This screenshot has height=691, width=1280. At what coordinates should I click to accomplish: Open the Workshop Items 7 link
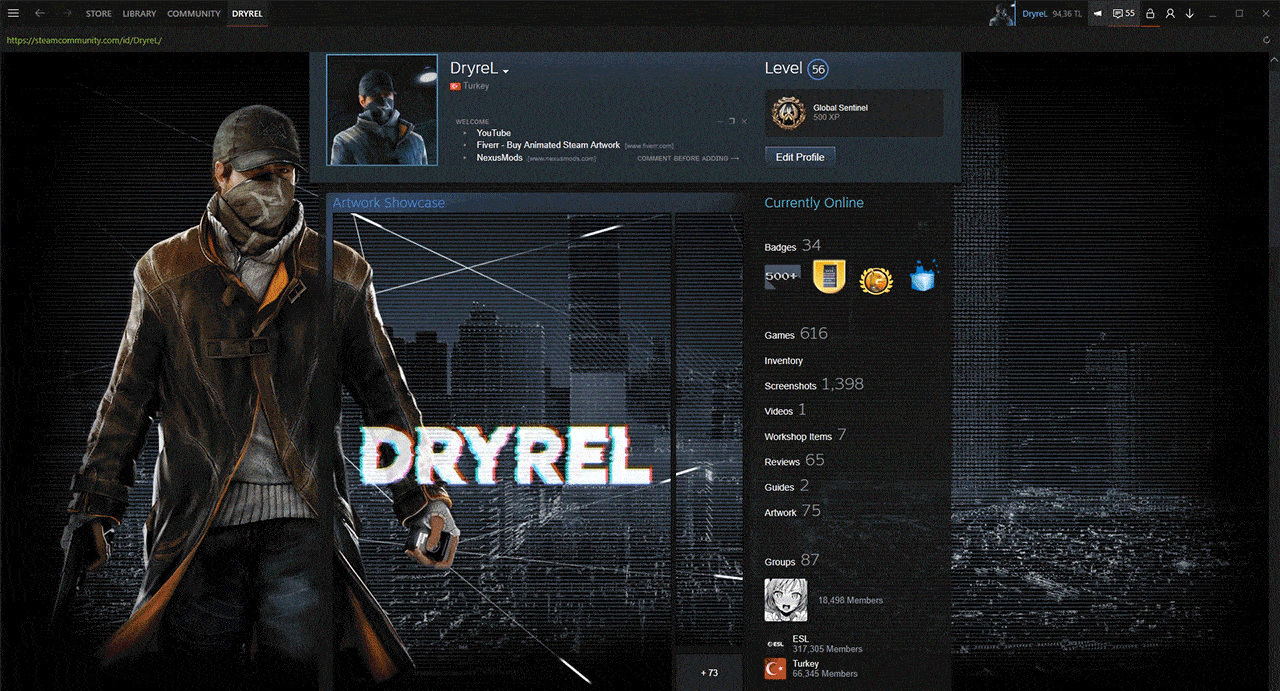[x=805, y=435]
